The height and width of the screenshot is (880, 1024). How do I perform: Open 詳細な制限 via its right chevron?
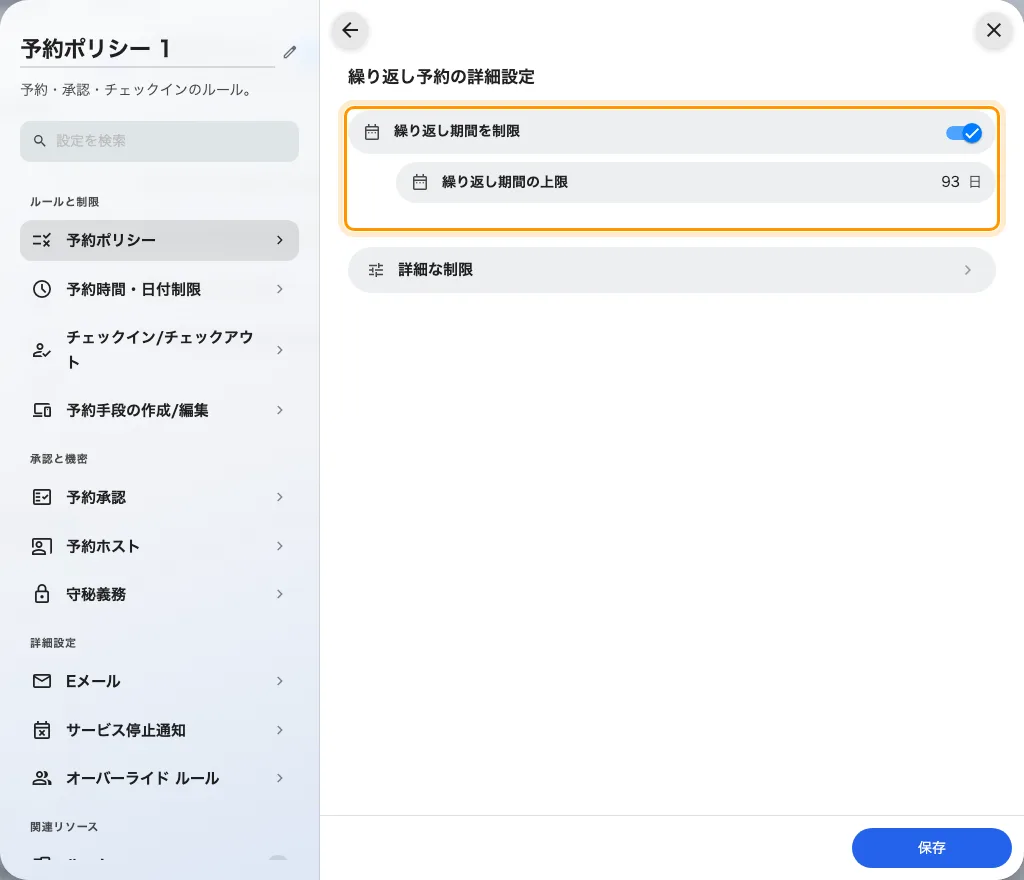968,270
